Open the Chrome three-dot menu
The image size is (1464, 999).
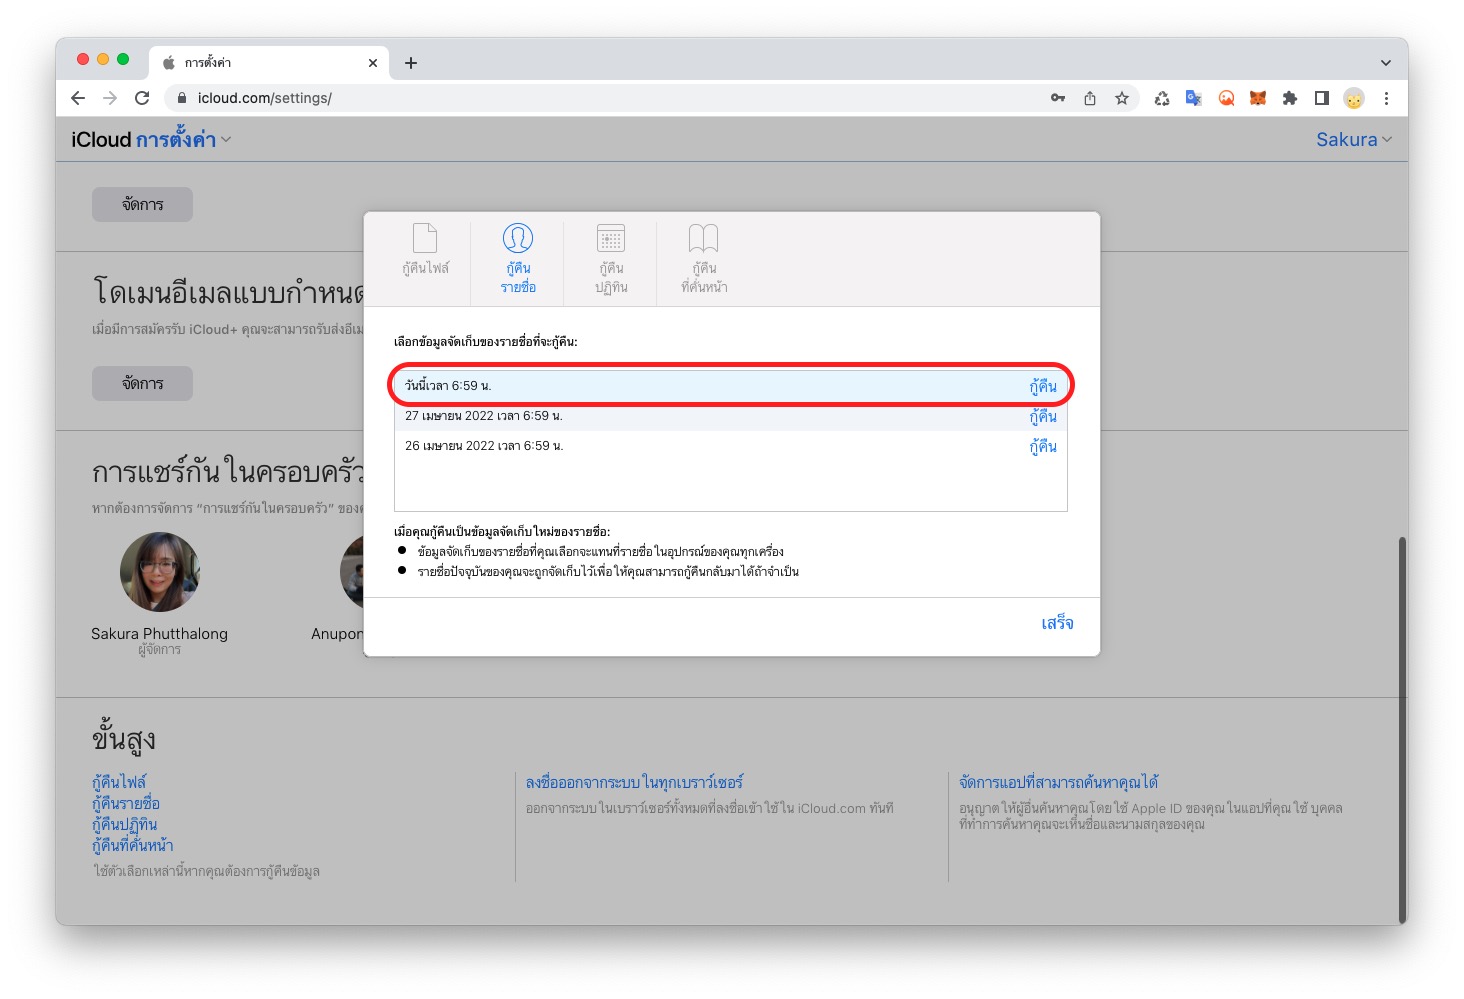pos(1386,98)
